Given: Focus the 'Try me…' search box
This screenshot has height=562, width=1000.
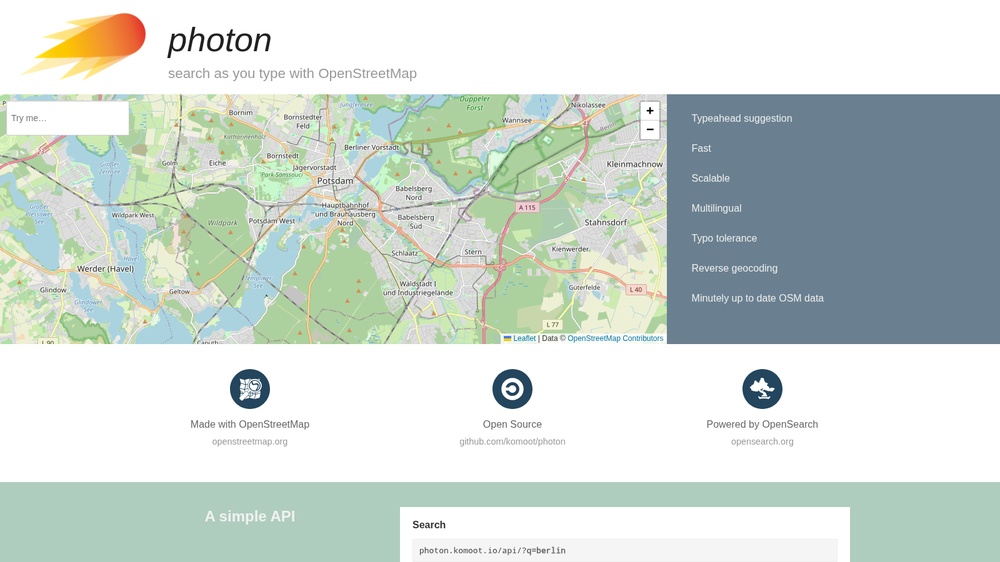Looking at the screenshot, I should point(68,118).
